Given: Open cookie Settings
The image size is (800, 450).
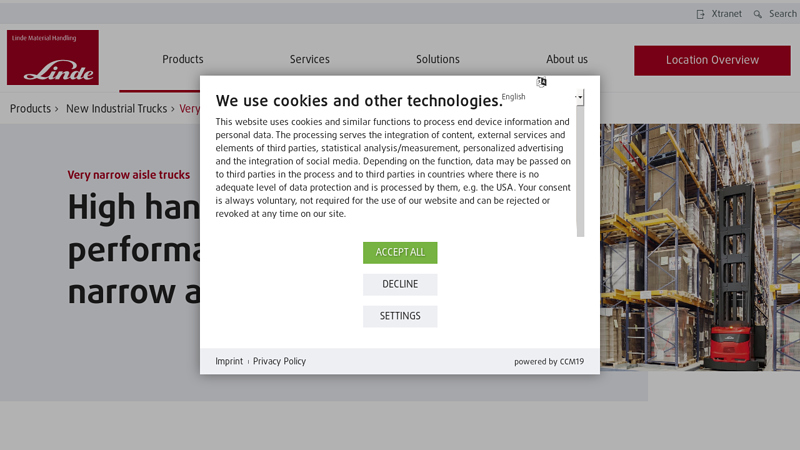Looking at the screenshot, I should pos(400,317).
